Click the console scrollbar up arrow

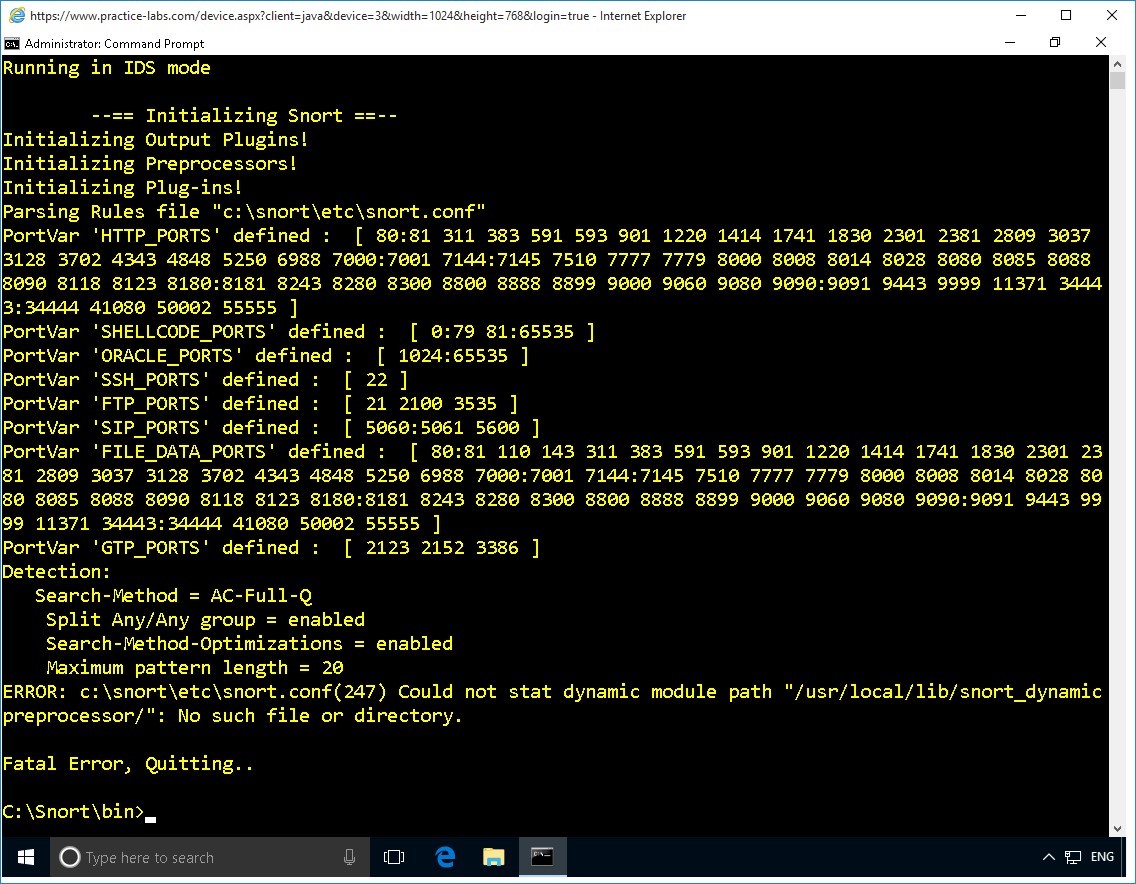pos(1118,64)
